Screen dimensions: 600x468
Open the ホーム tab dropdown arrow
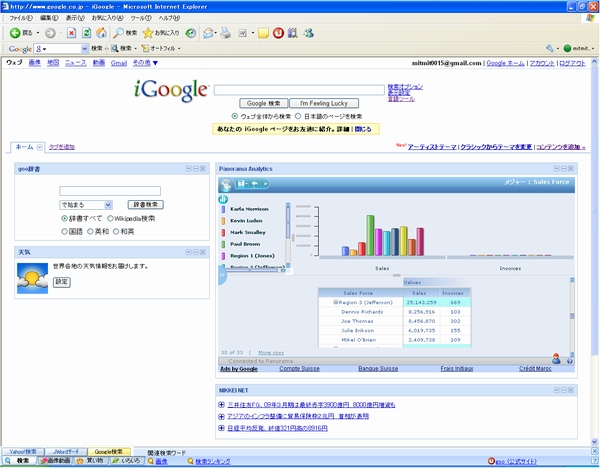click(x=39, y=147)
